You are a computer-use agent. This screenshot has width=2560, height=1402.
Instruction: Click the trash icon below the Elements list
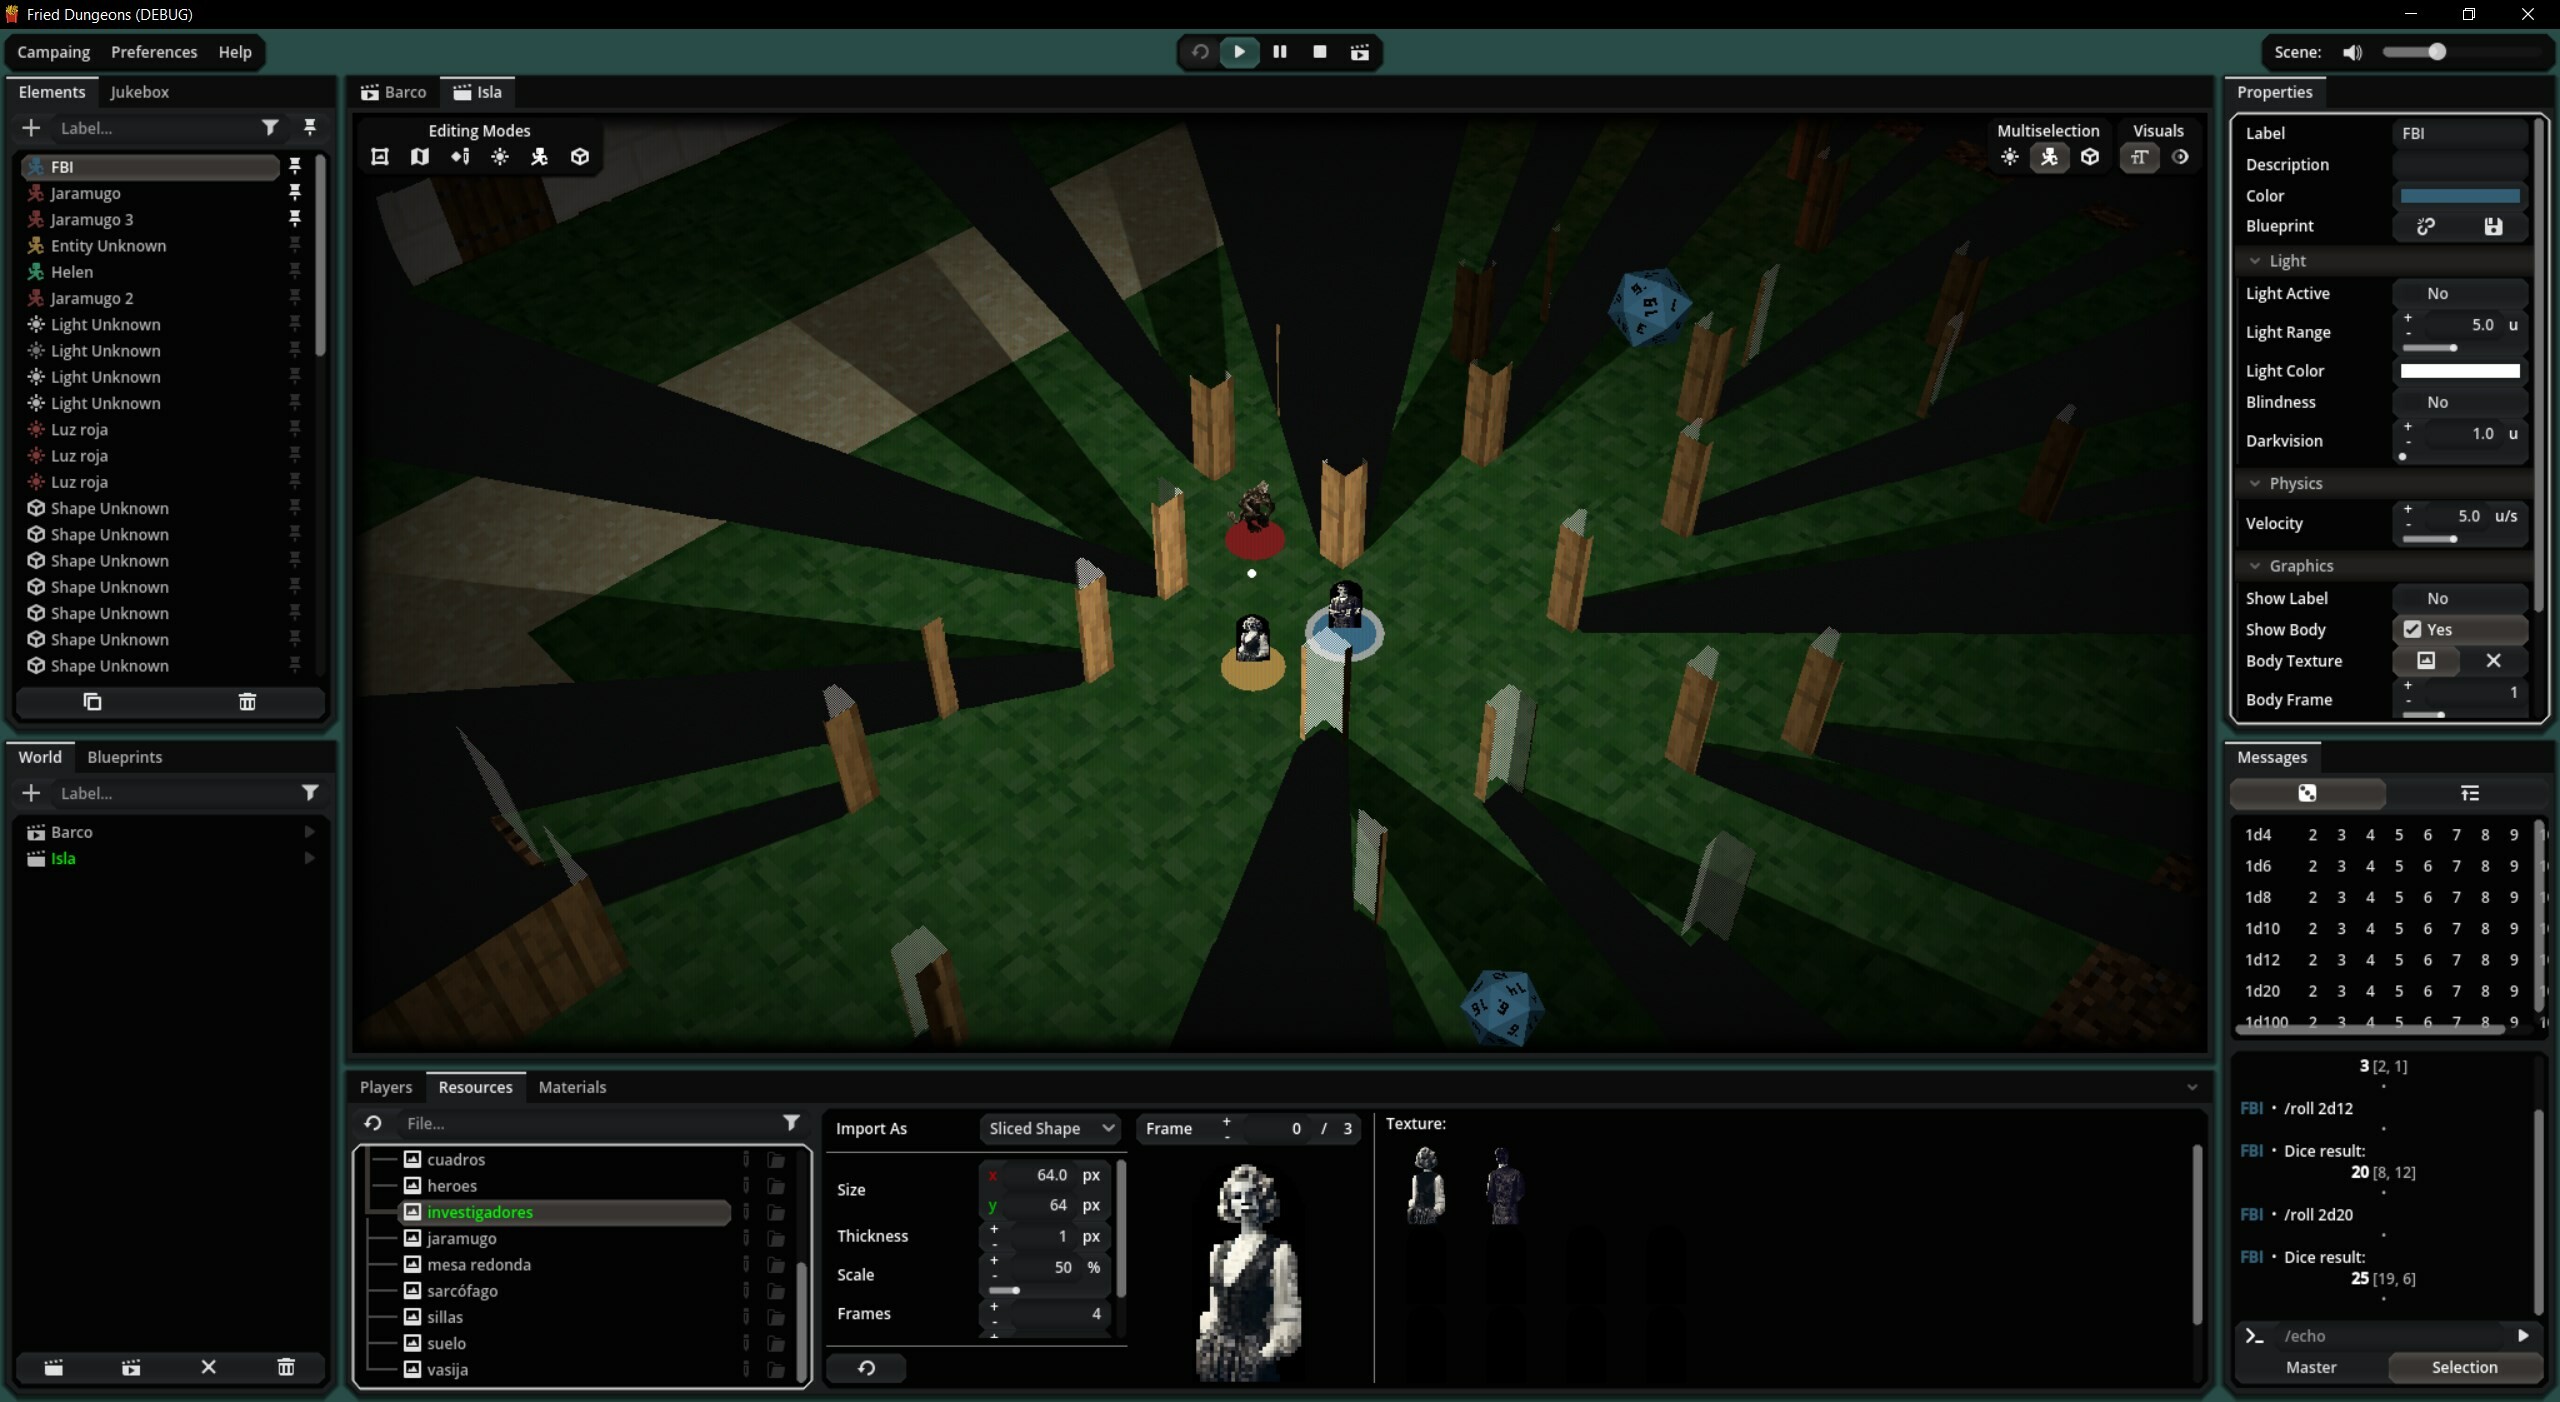point(248,702)
